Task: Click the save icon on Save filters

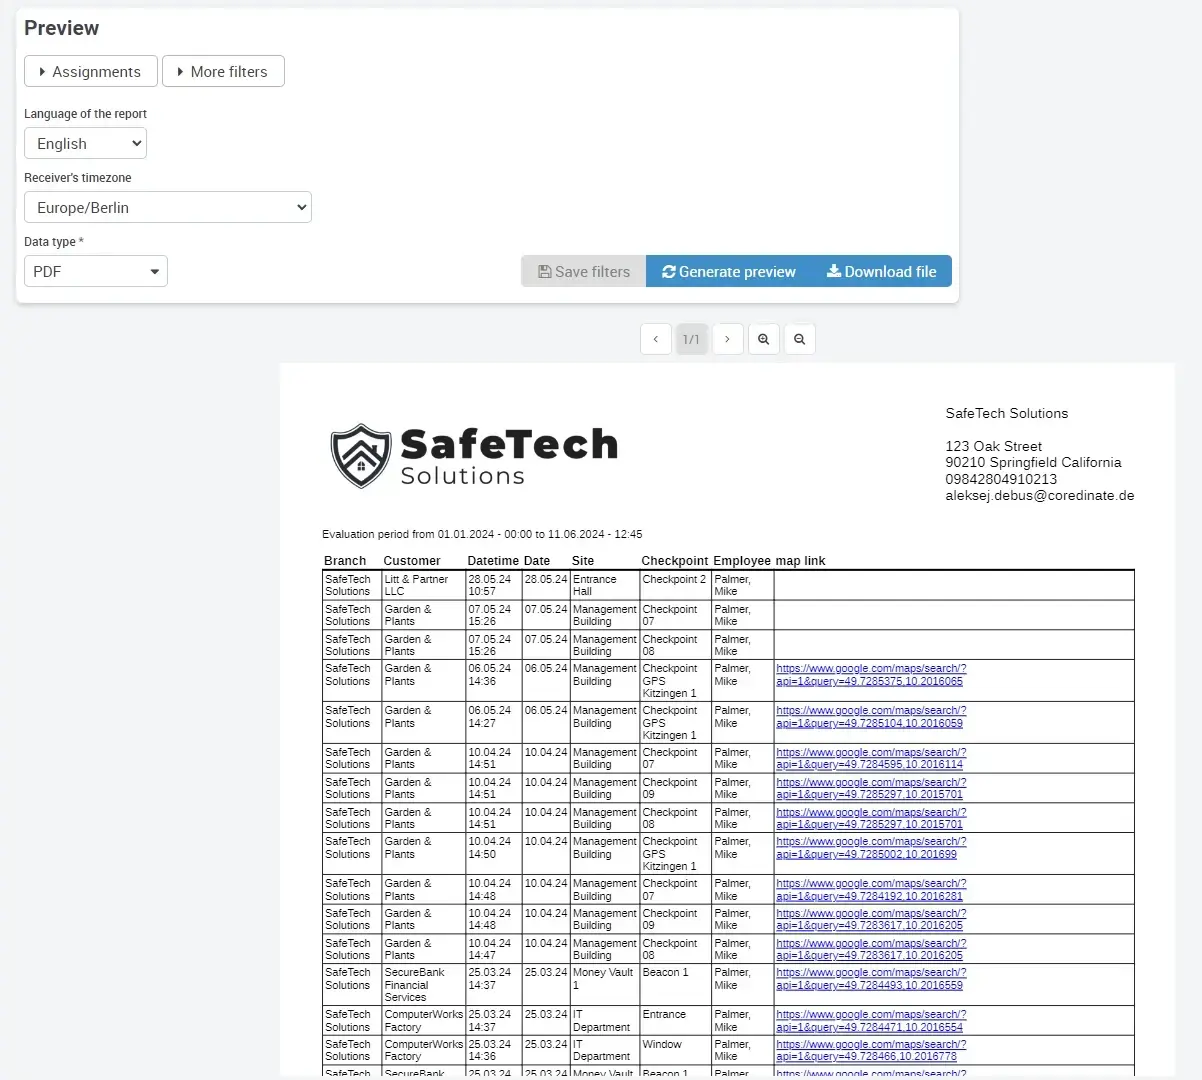Action: [544, 271]
